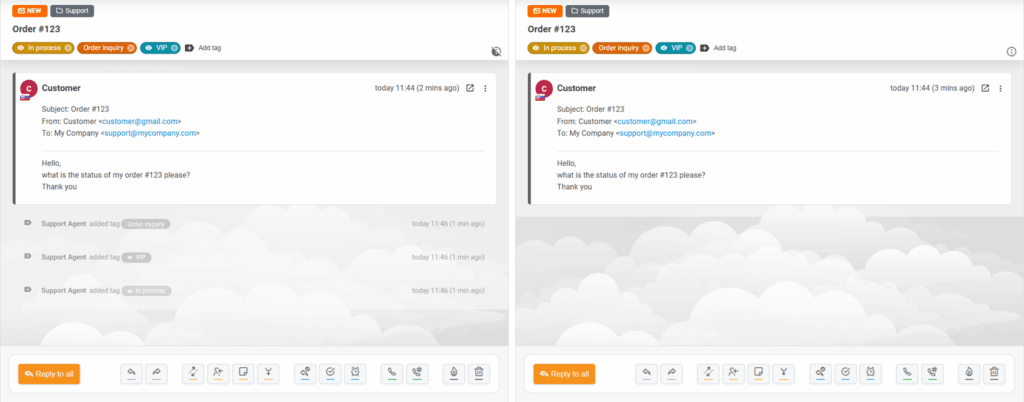Open three-dot message menu in left panel

tap(485, 88)
